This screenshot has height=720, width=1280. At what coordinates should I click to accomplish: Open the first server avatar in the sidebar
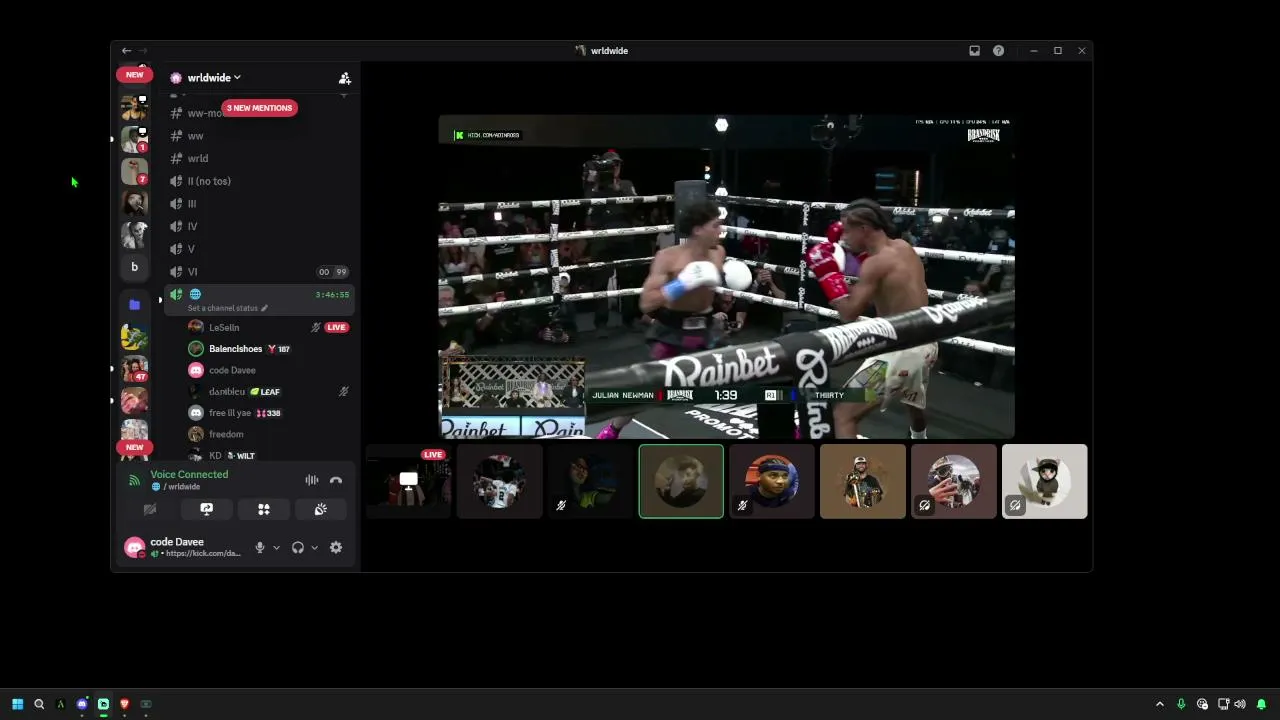click(134, 107)
